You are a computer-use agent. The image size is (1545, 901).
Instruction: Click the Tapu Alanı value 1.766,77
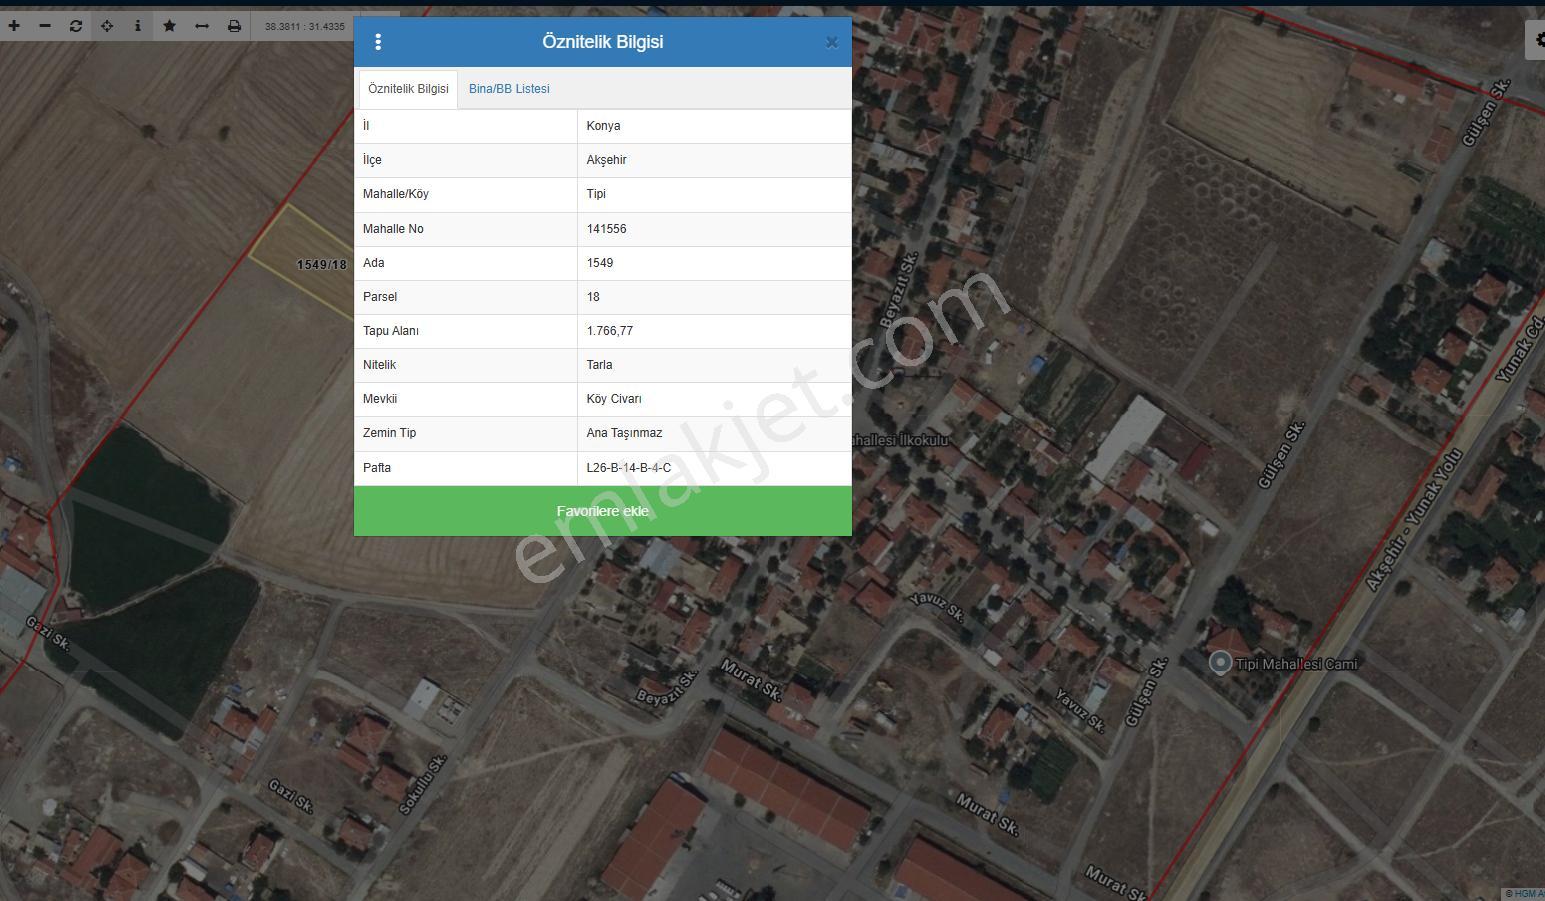610,331
